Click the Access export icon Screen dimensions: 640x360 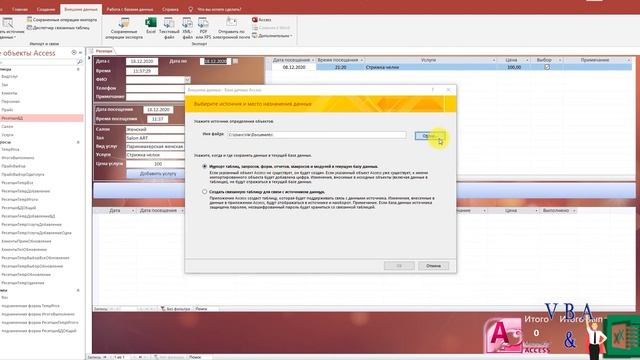tap(262, 20)
